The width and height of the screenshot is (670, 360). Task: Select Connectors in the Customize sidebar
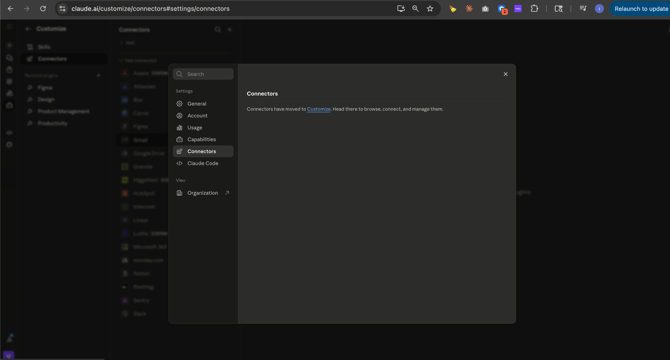[x=64, y=59]
